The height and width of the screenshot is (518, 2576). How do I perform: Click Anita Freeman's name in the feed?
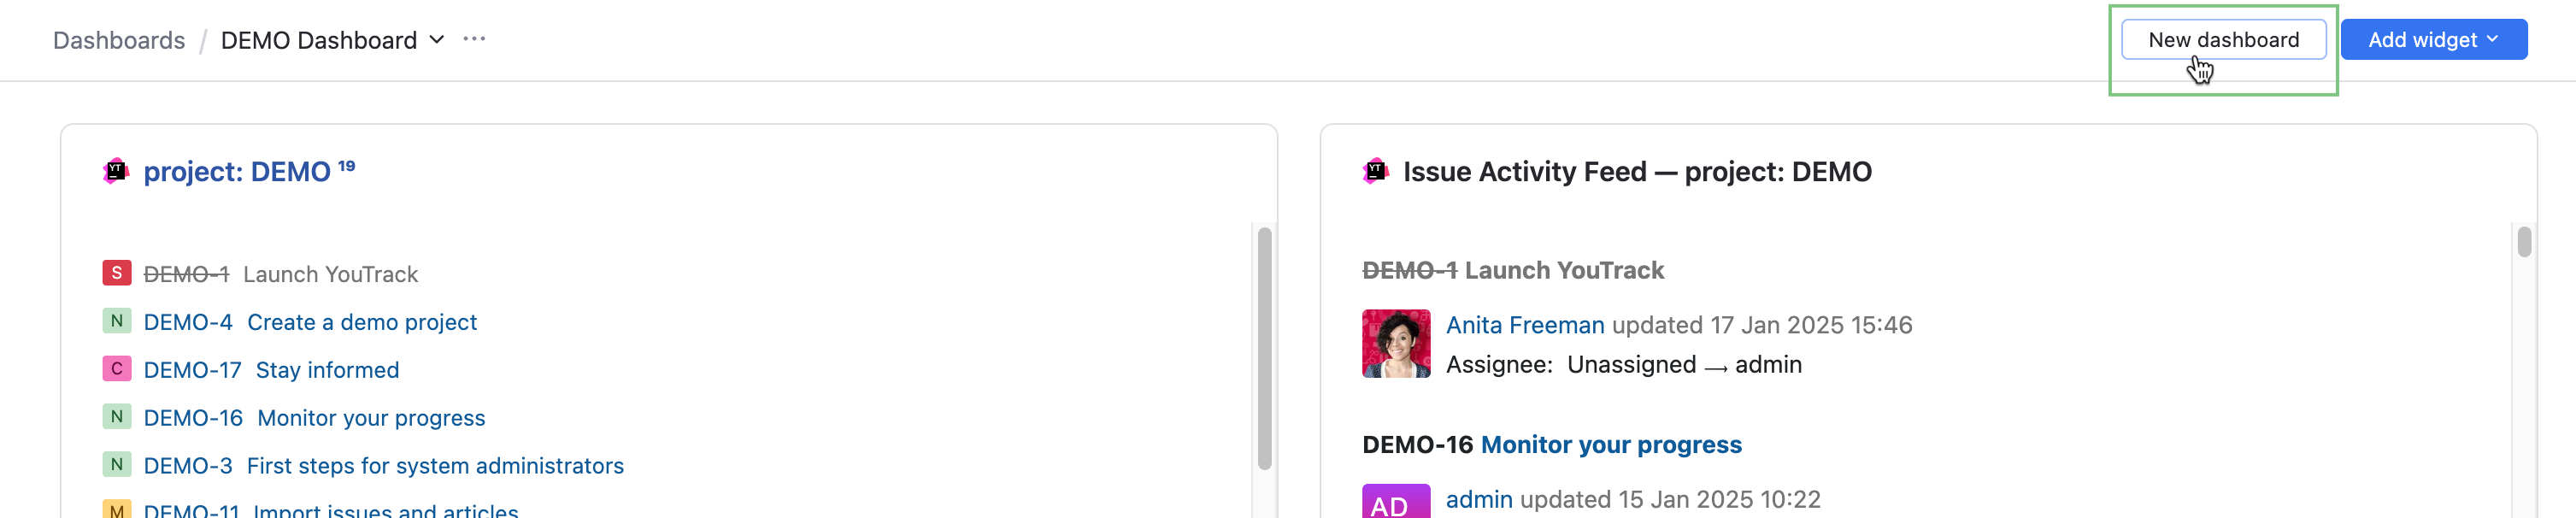point(1524,325)
